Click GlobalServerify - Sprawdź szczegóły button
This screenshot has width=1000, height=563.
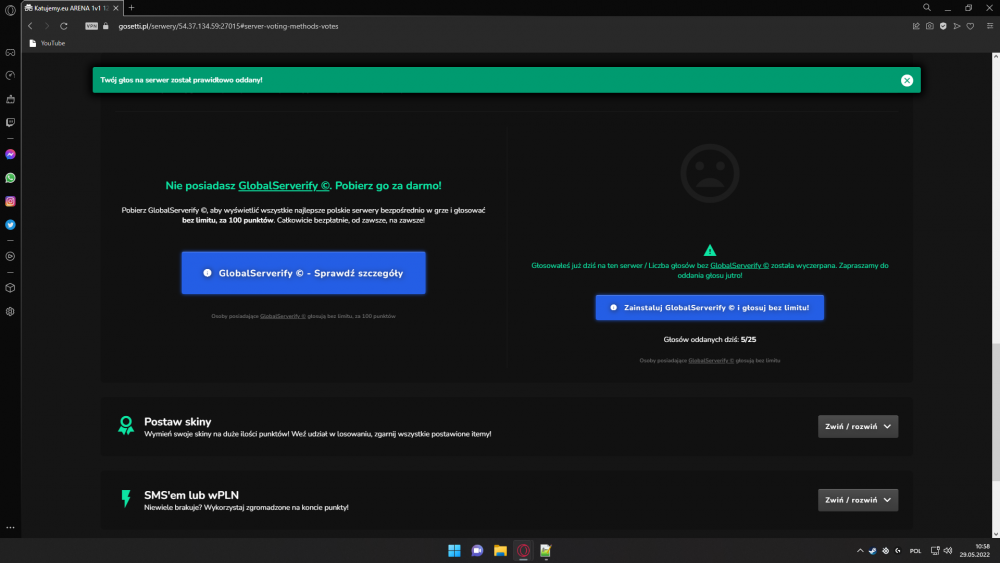tap(304, 273)
